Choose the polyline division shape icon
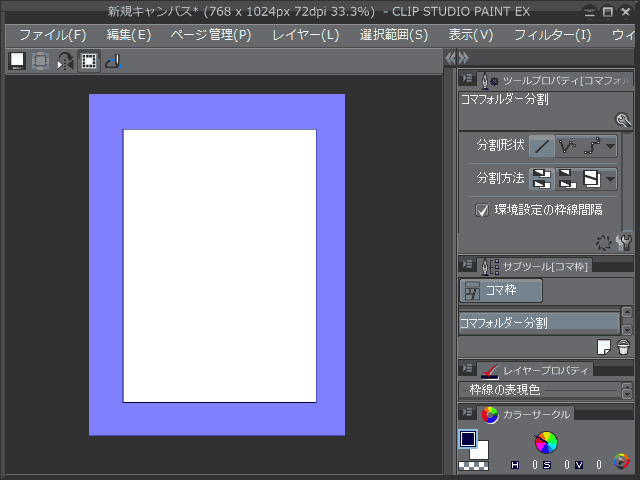640x480 pixels. click(x=567, y=146)
